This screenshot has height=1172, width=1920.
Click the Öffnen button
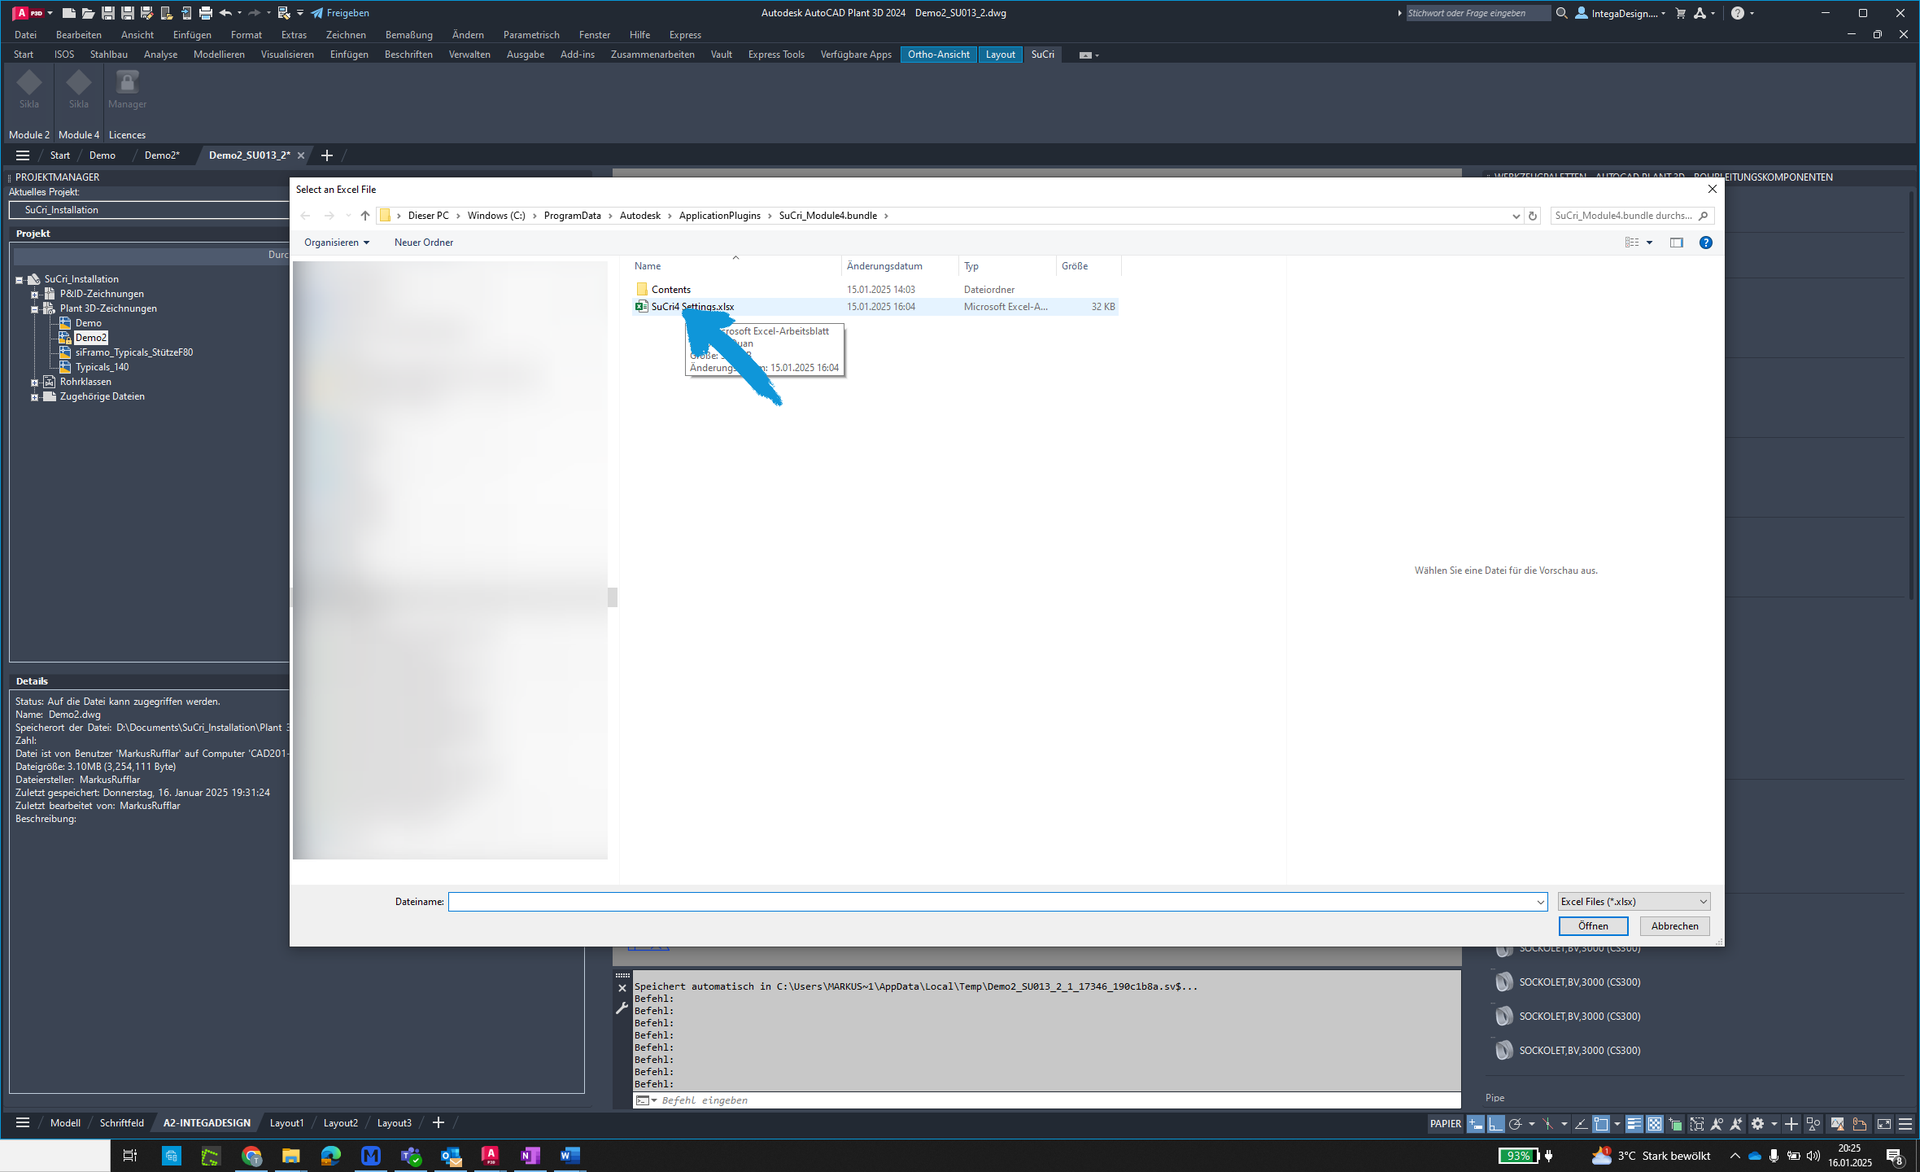pos(1593,927)
